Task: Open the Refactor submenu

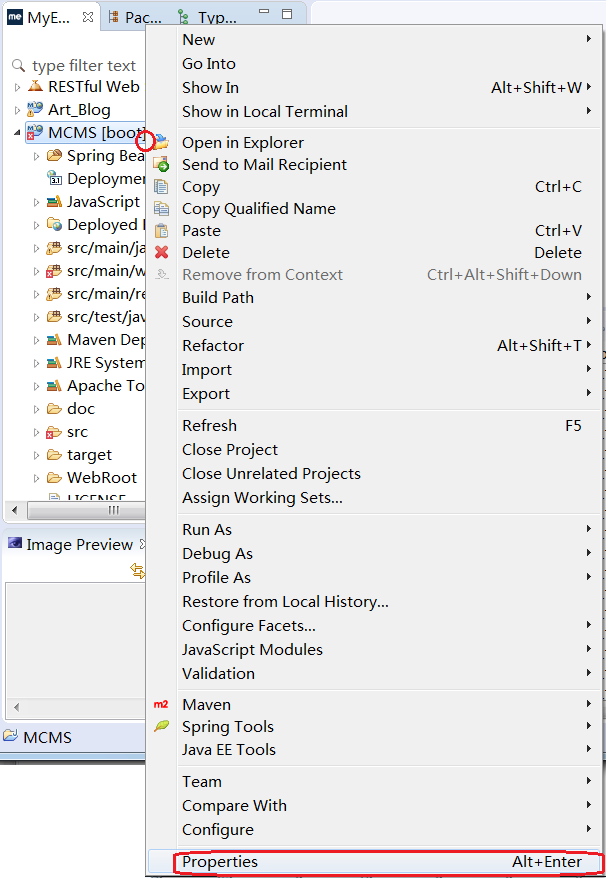Action: pyautogui.click(x=376, y=345)
